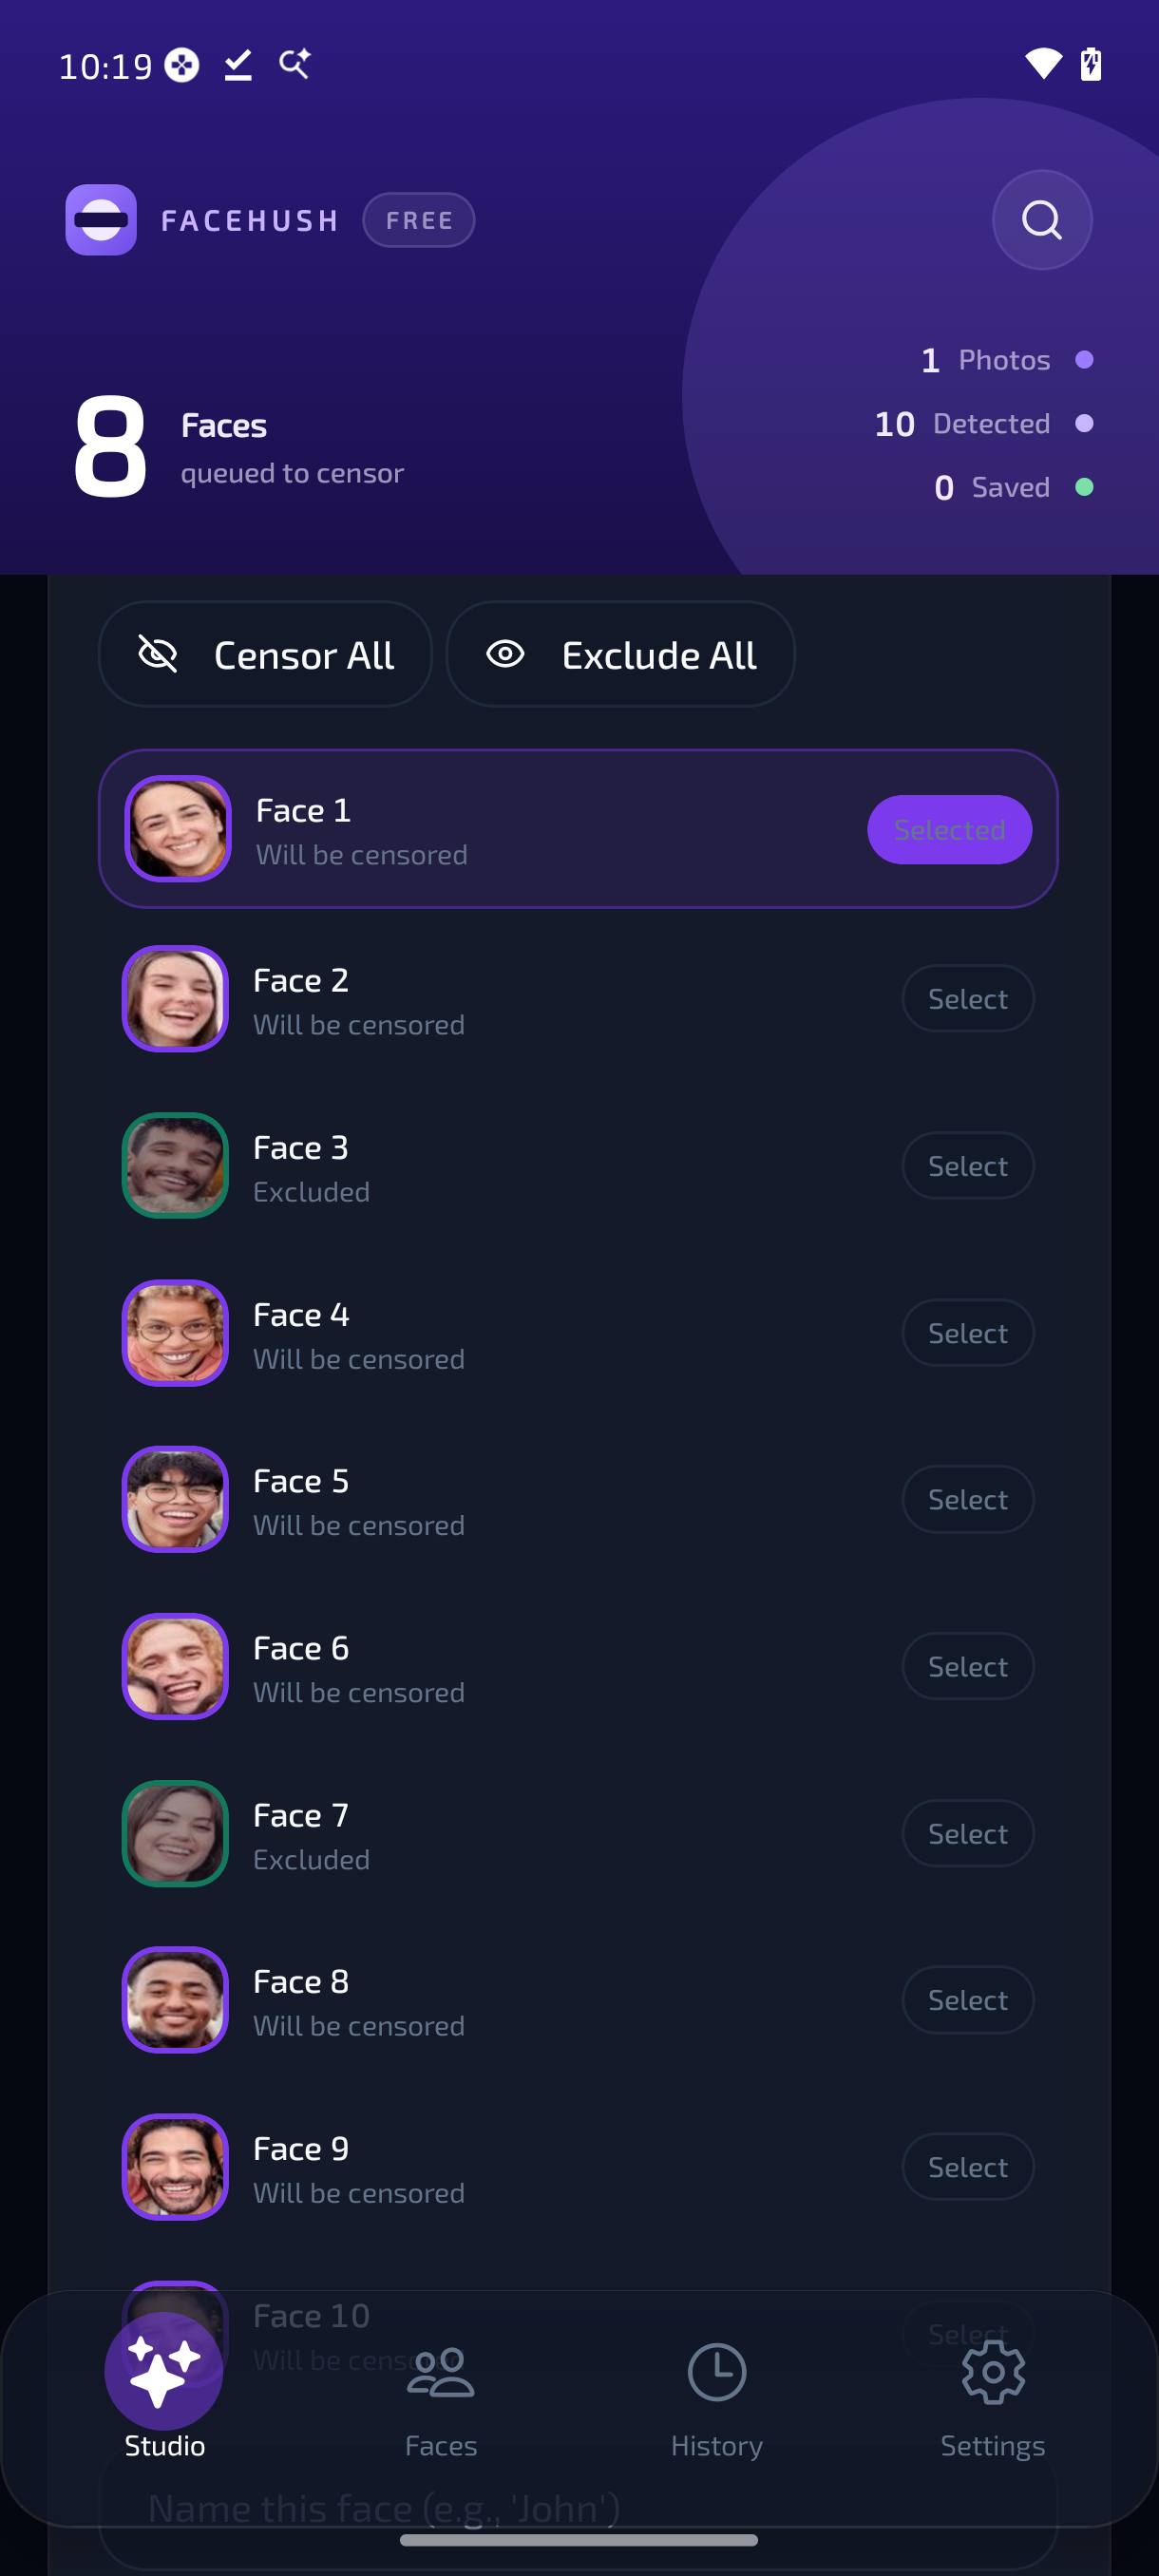Open the search magnifier icon

pyautogui.click(x=1041, y=220)
